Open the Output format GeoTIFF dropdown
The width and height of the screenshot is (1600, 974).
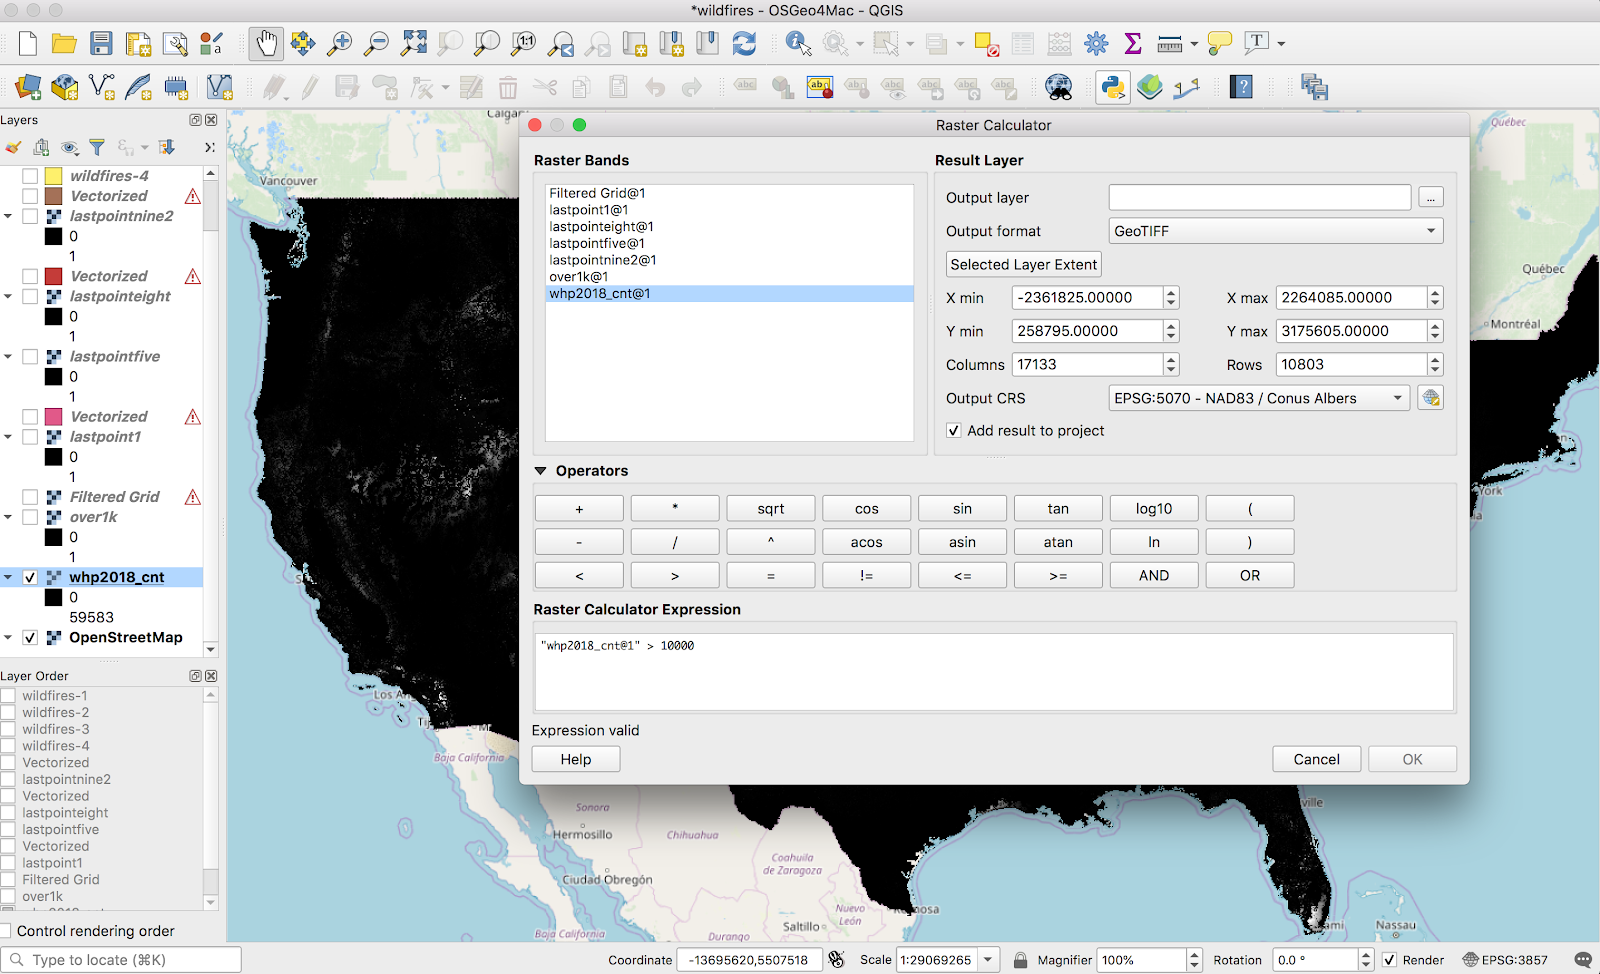pos(1275,231)
